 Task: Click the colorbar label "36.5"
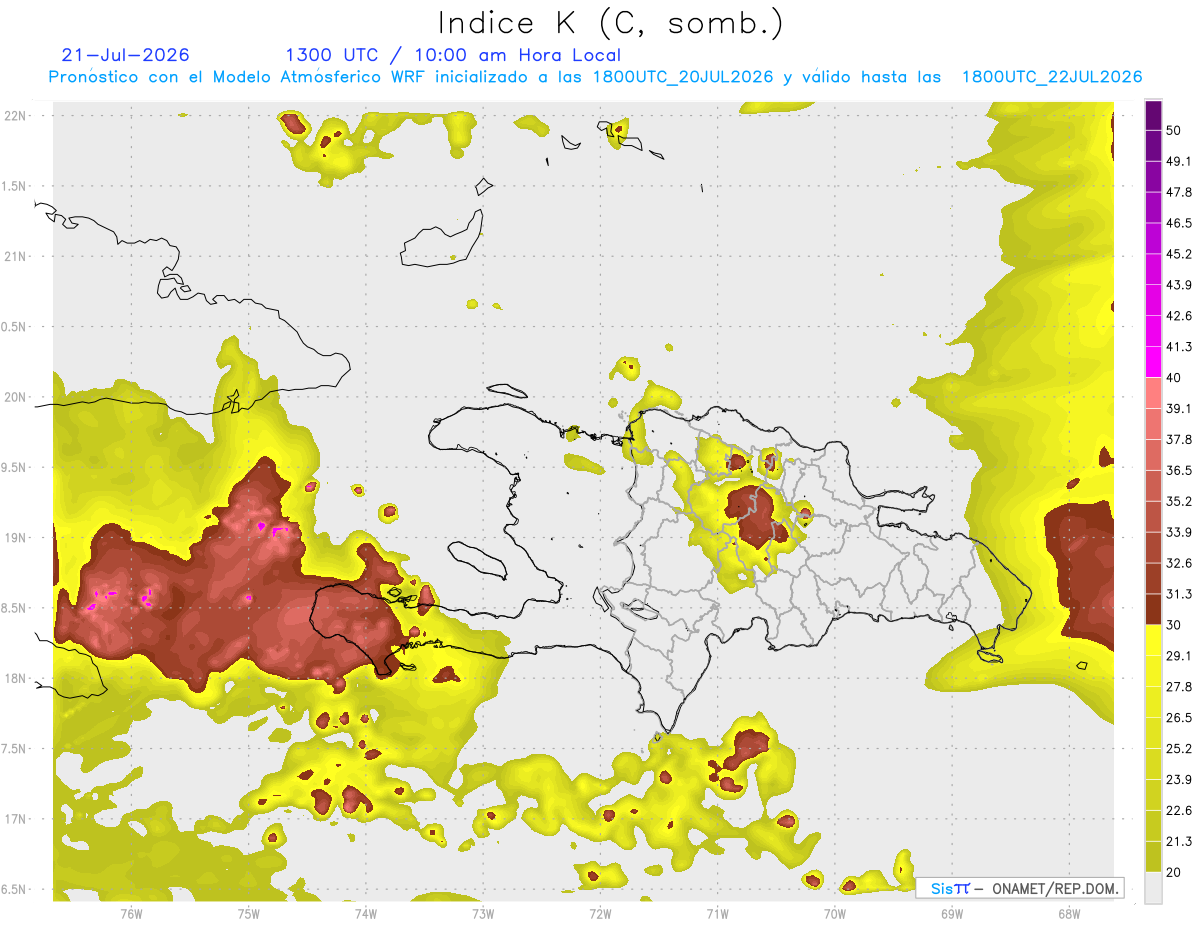coord(1178,470)
